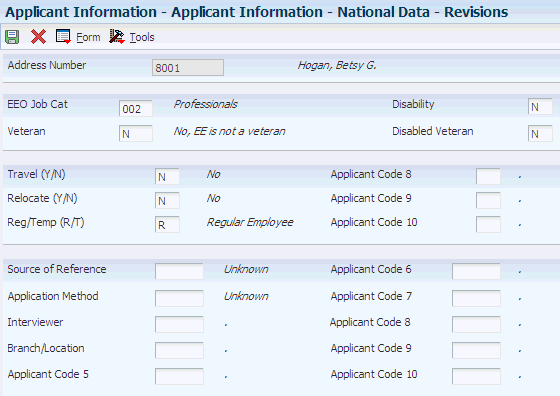Click the Applicant Information window title text
This screenshot has width=560, height=396.
(x=256, y=12)
